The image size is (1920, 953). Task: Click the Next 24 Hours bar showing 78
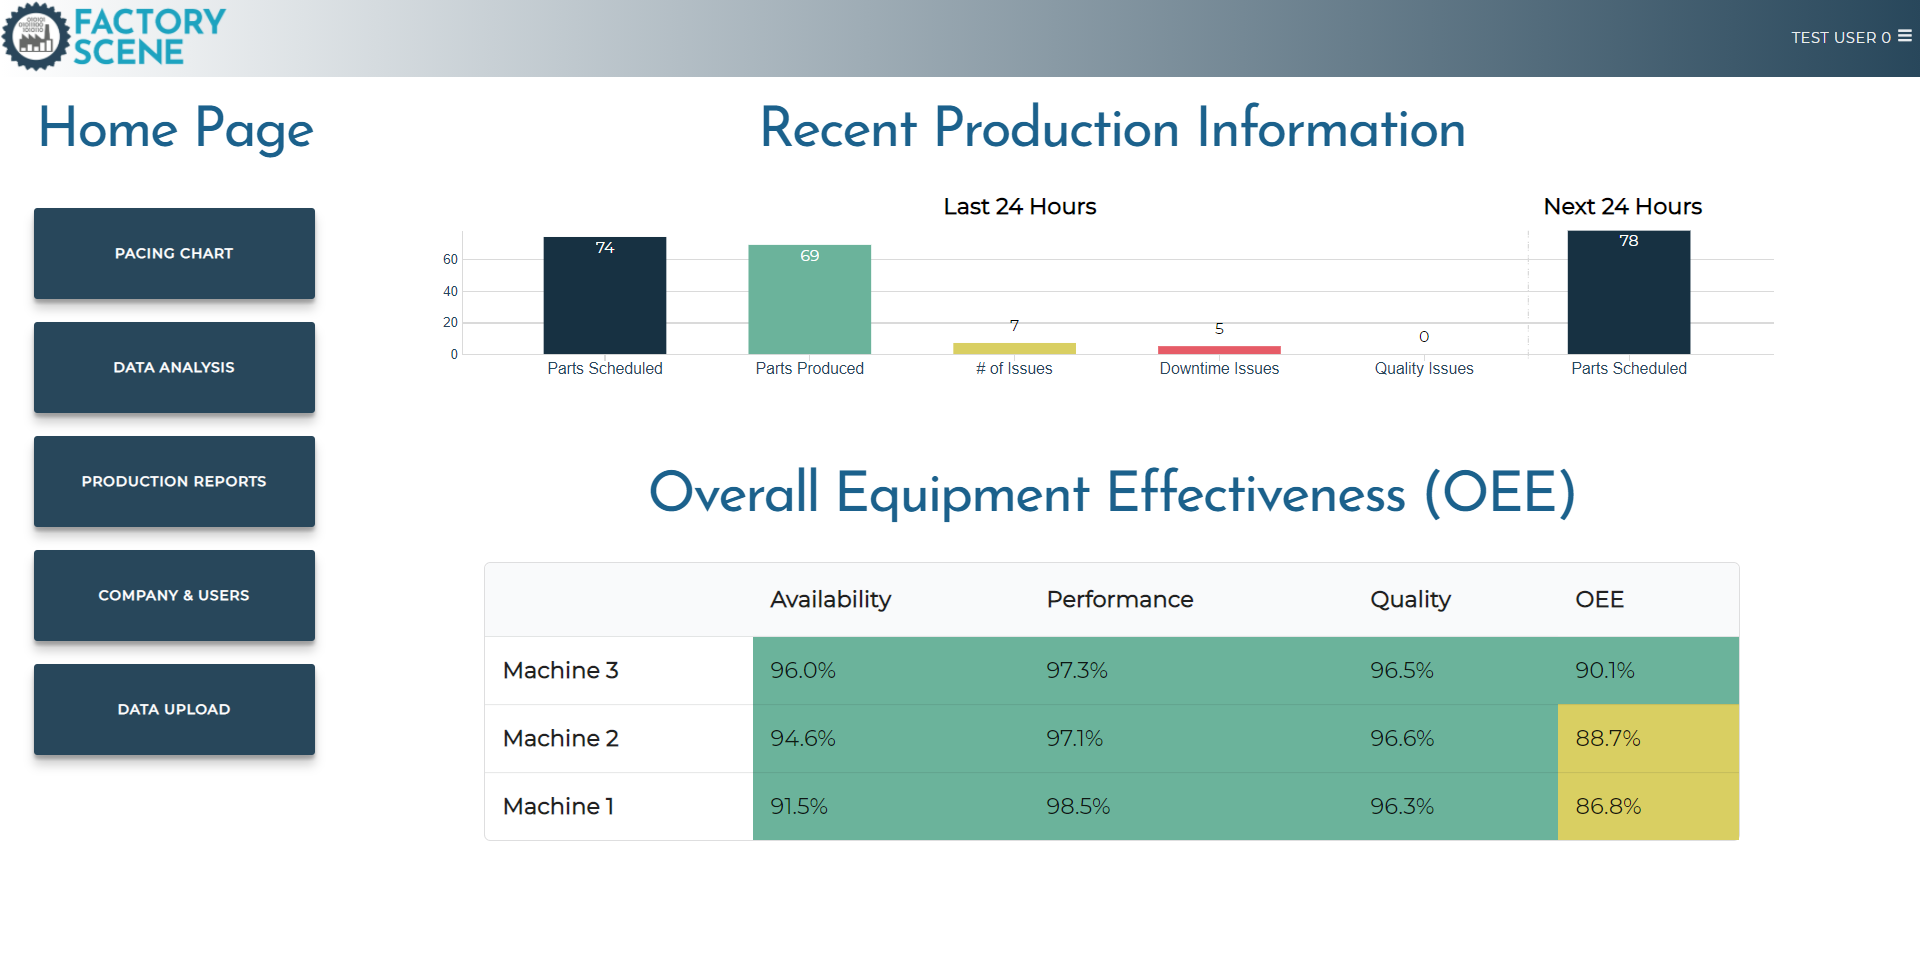[1629, 292]
